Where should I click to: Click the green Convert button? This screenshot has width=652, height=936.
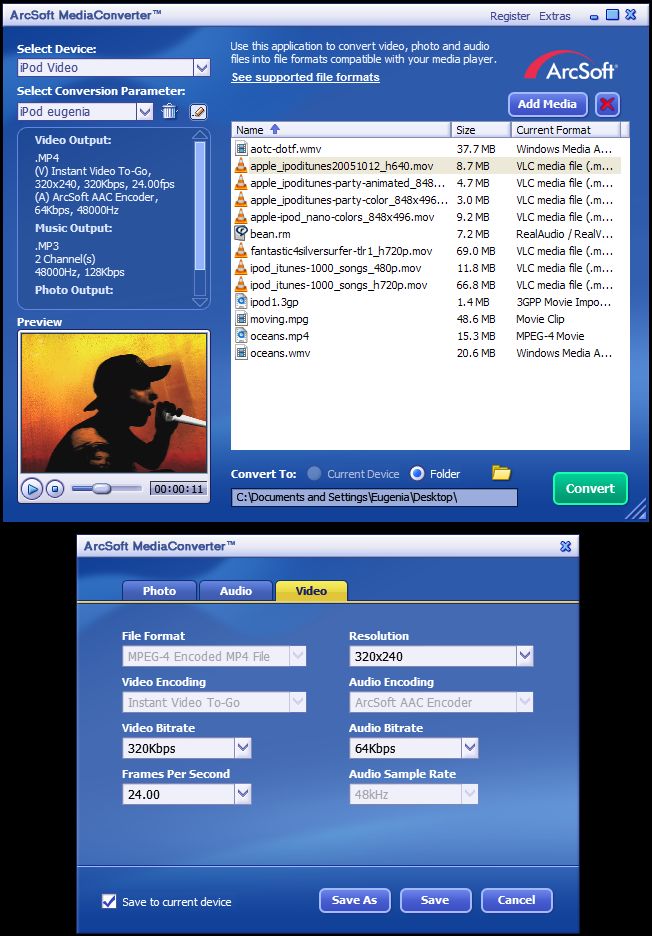(x=590, y=488)
